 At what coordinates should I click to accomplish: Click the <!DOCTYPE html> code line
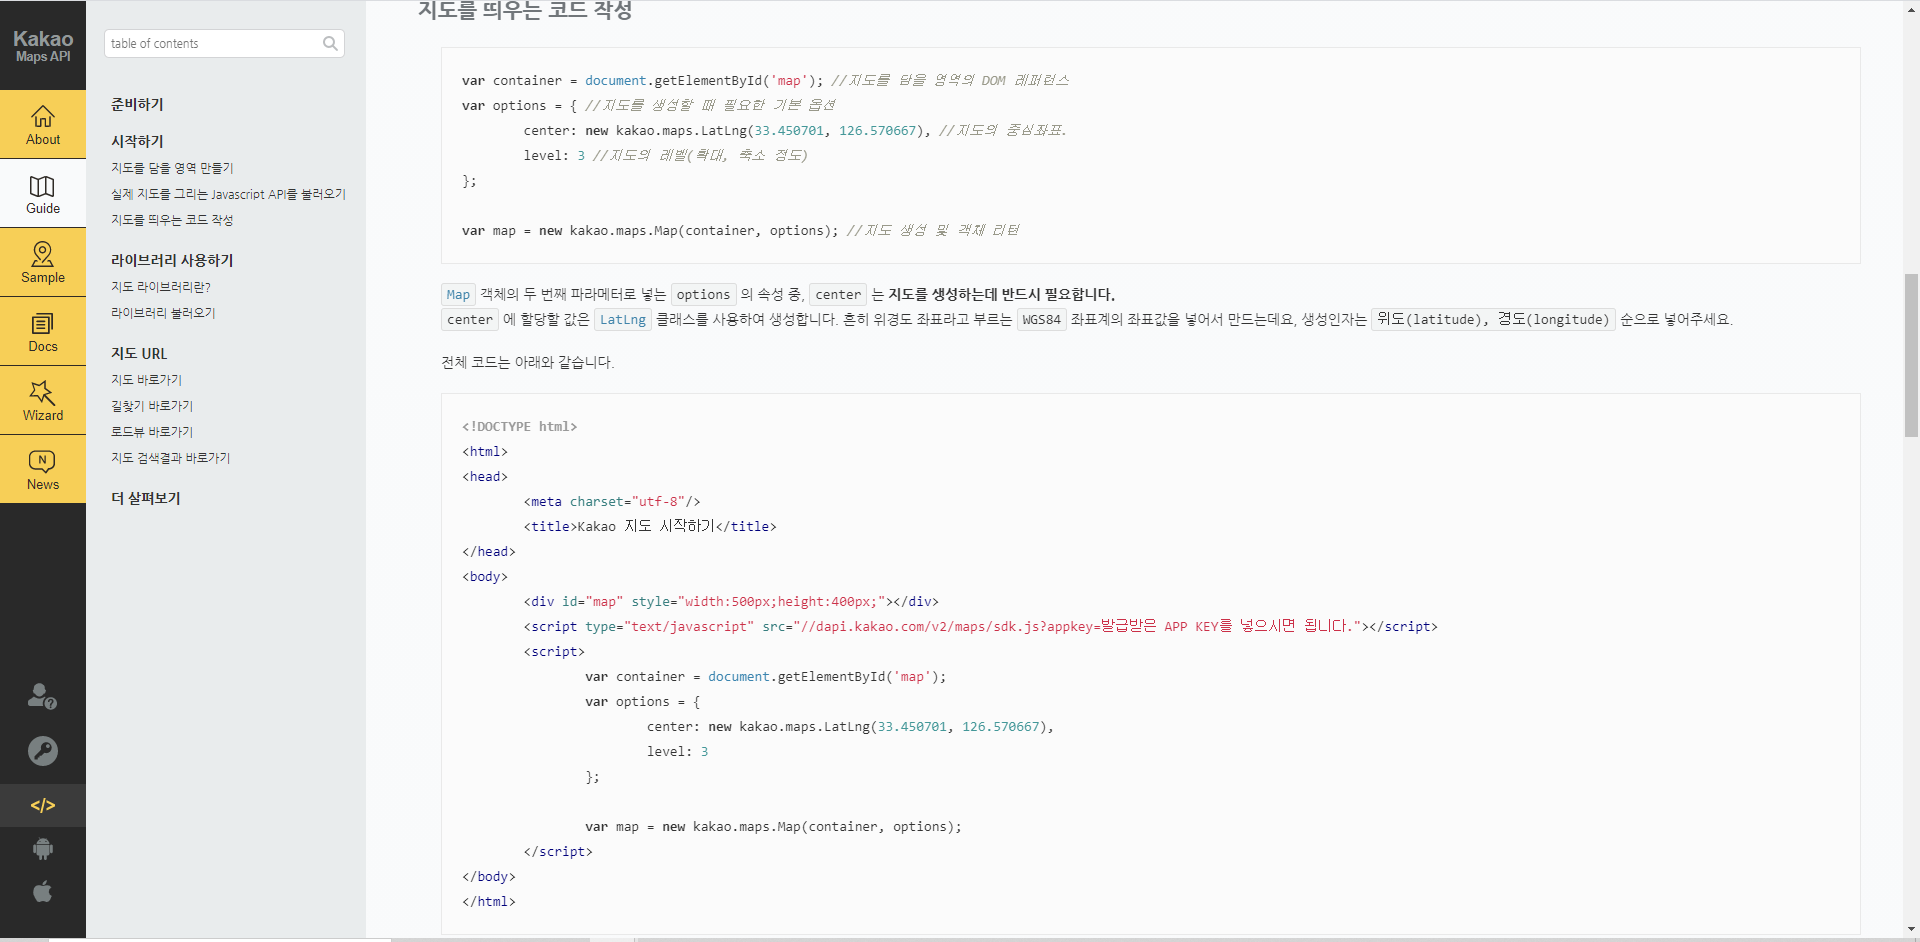519,426
